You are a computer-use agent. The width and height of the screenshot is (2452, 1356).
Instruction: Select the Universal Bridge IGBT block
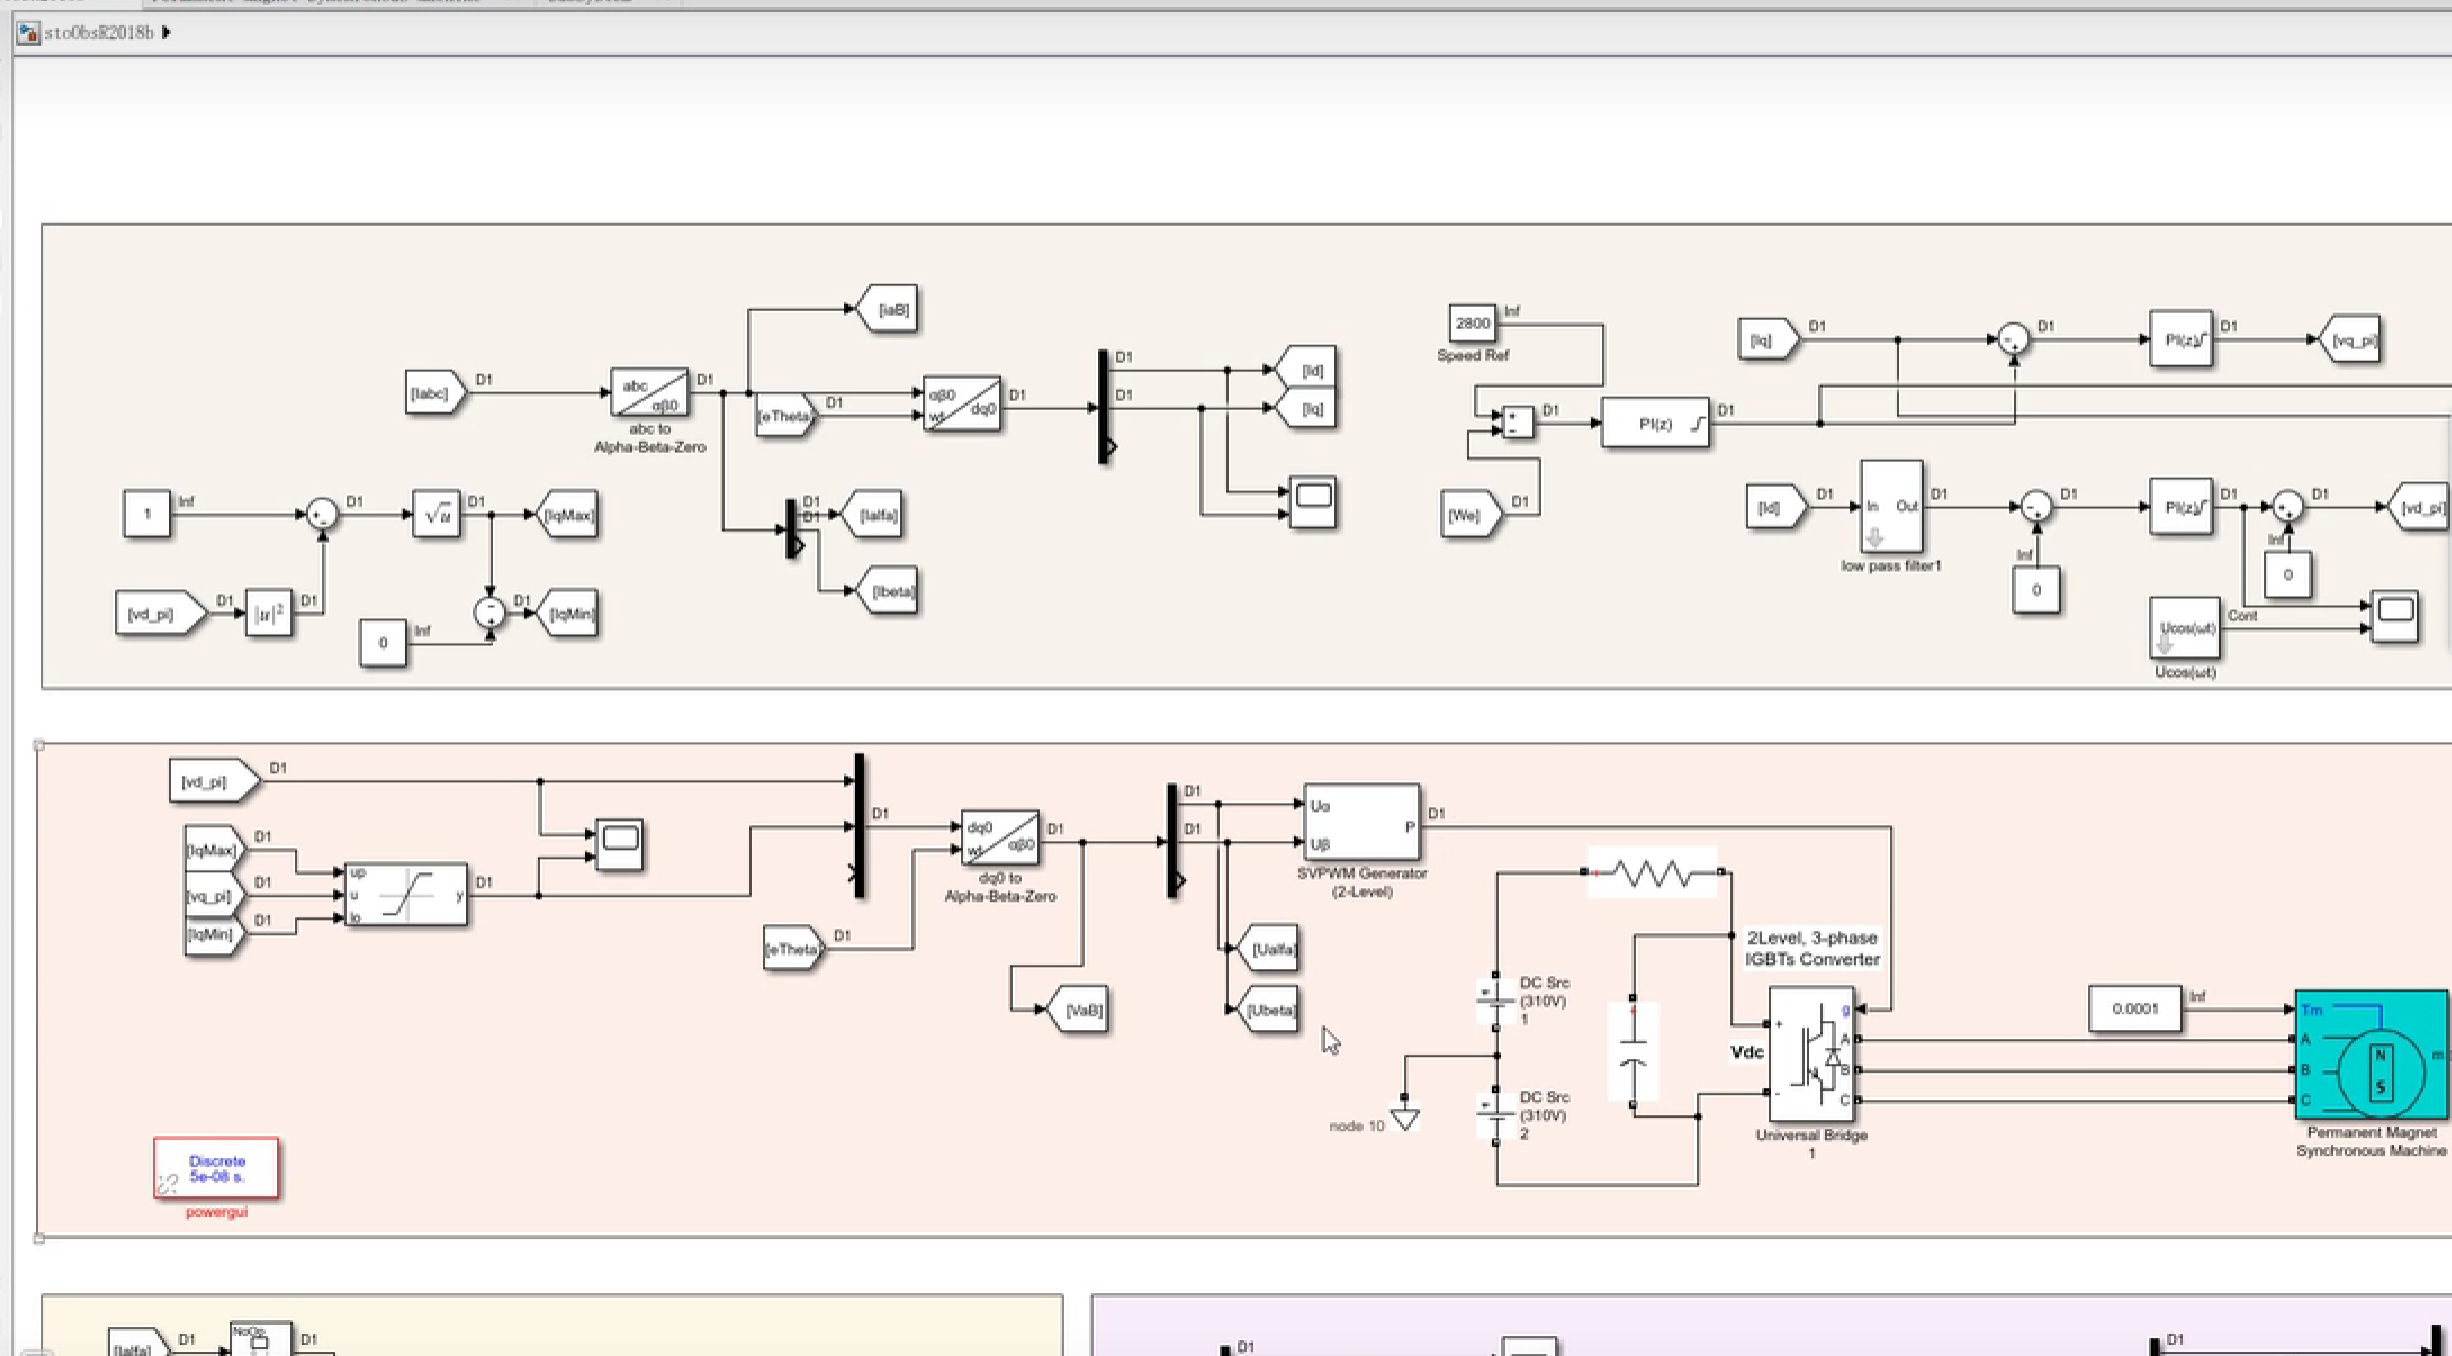point(1811,1054)
